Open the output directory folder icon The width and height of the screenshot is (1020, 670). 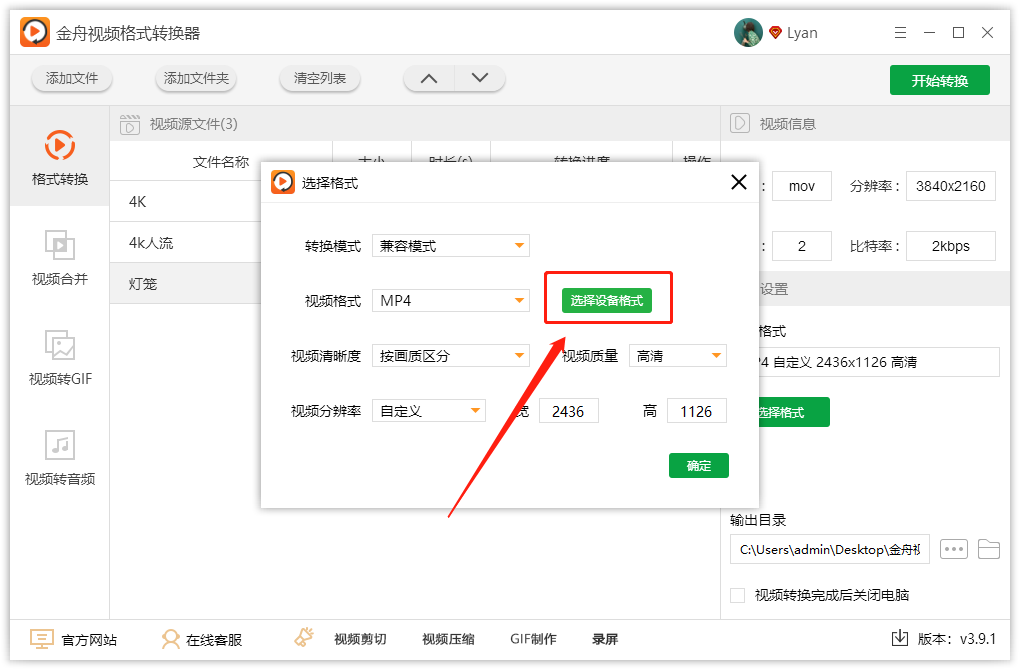[990, 549]
